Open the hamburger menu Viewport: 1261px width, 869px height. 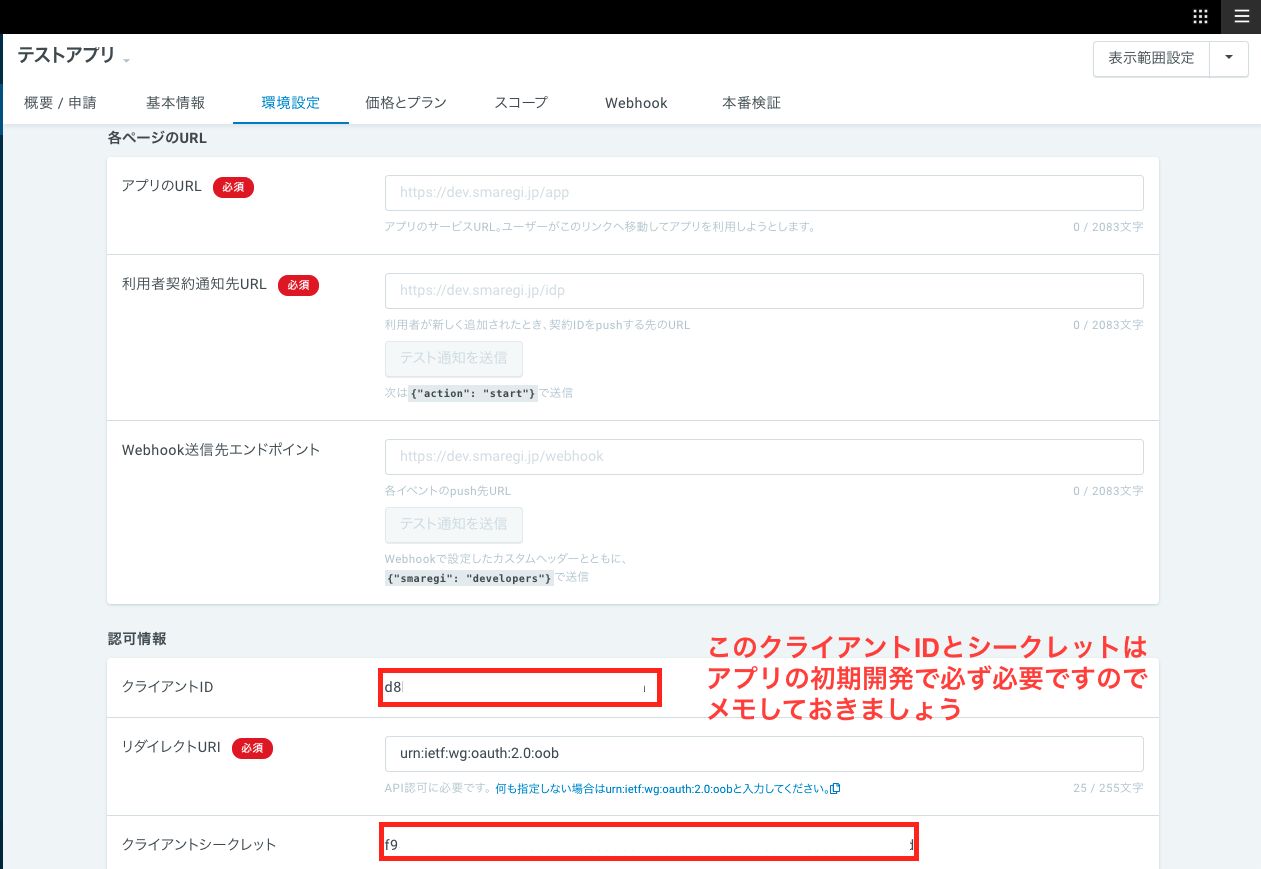1240,16
